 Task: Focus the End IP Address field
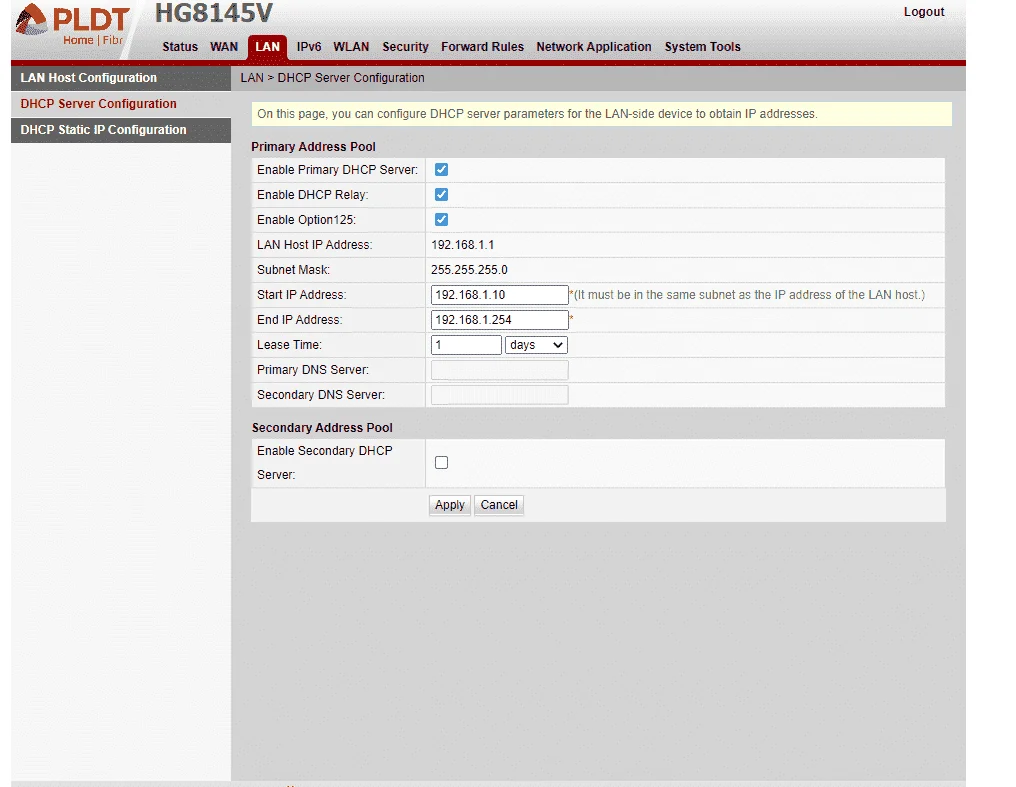click(500, 320)
